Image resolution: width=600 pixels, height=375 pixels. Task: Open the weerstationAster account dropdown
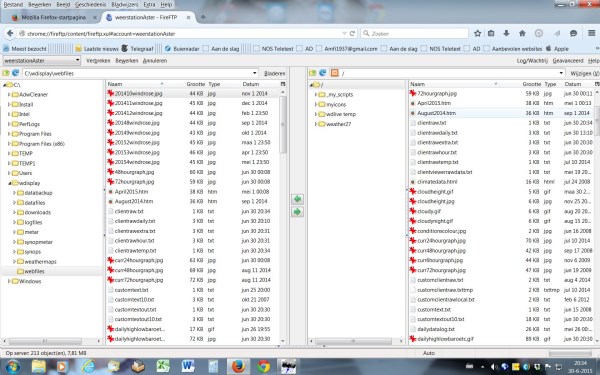coord(41,60)
